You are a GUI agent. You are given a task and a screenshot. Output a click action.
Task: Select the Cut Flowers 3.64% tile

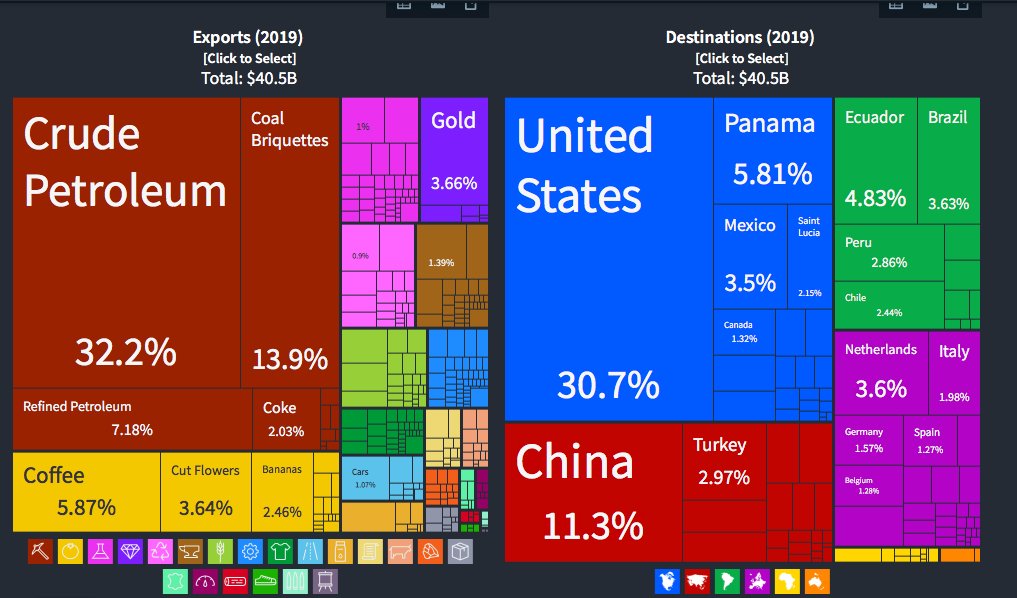pyautogui.click(x=206, y=492)
